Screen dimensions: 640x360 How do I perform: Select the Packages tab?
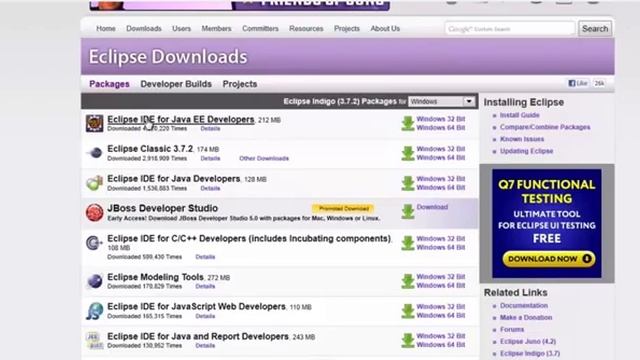pos(109,84)
